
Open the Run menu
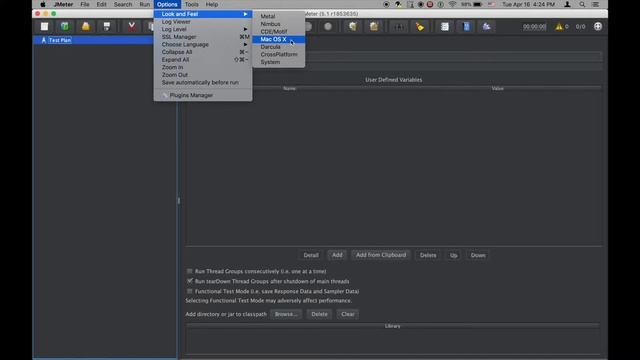(x=145, y=4)
